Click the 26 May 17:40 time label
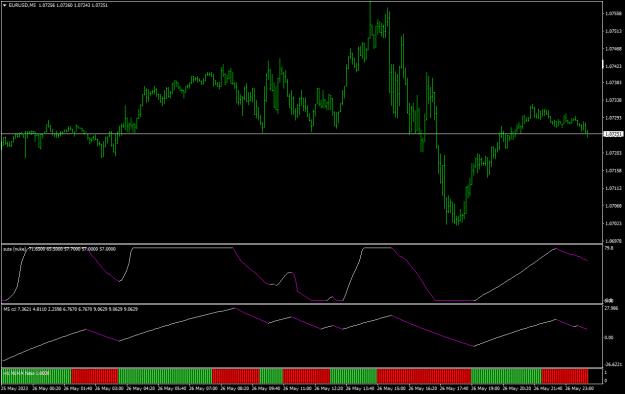 pos(454,388)
